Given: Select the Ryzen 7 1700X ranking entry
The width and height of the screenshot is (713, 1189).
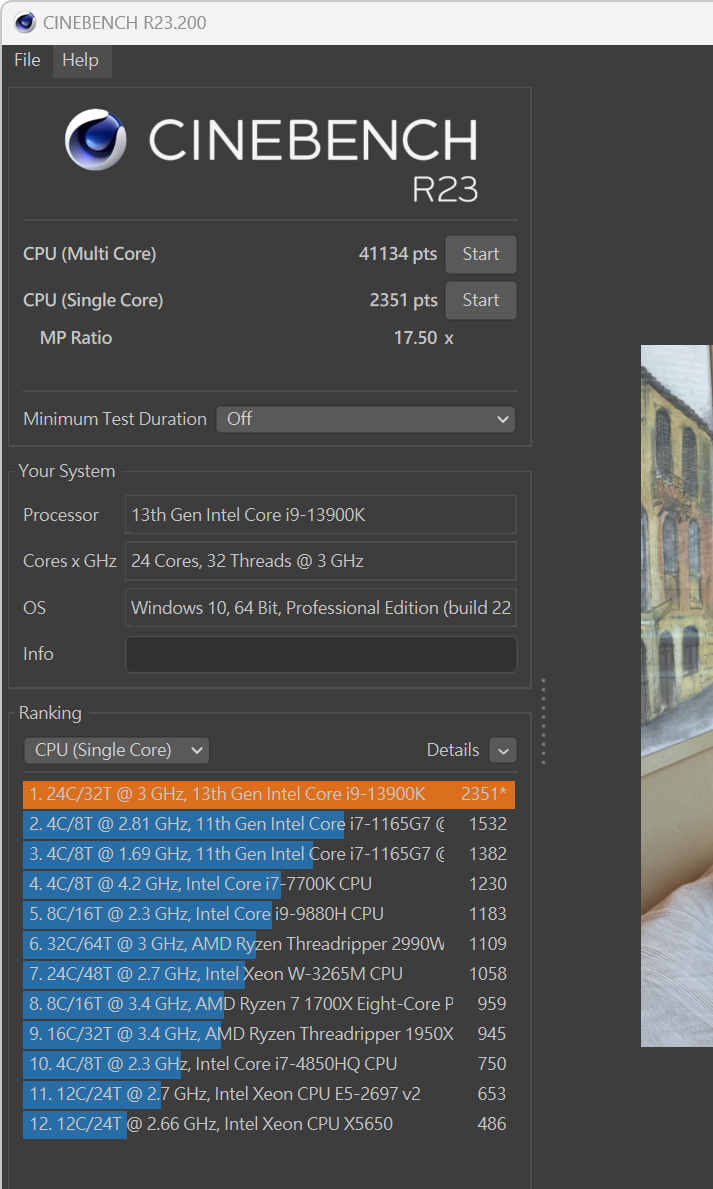Looking at the screenshot, I should click(269, 1004).
